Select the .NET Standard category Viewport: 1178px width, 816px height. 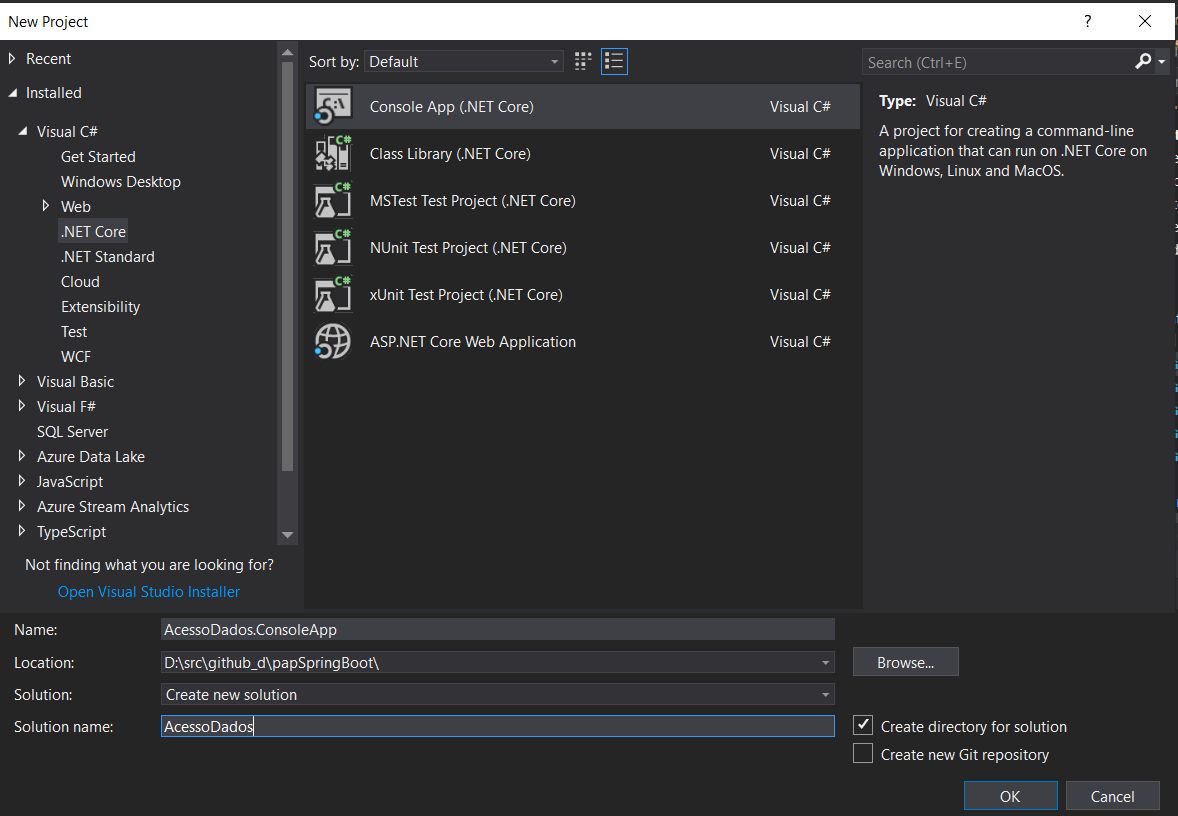pyautogui.click(x=107, y=257)
